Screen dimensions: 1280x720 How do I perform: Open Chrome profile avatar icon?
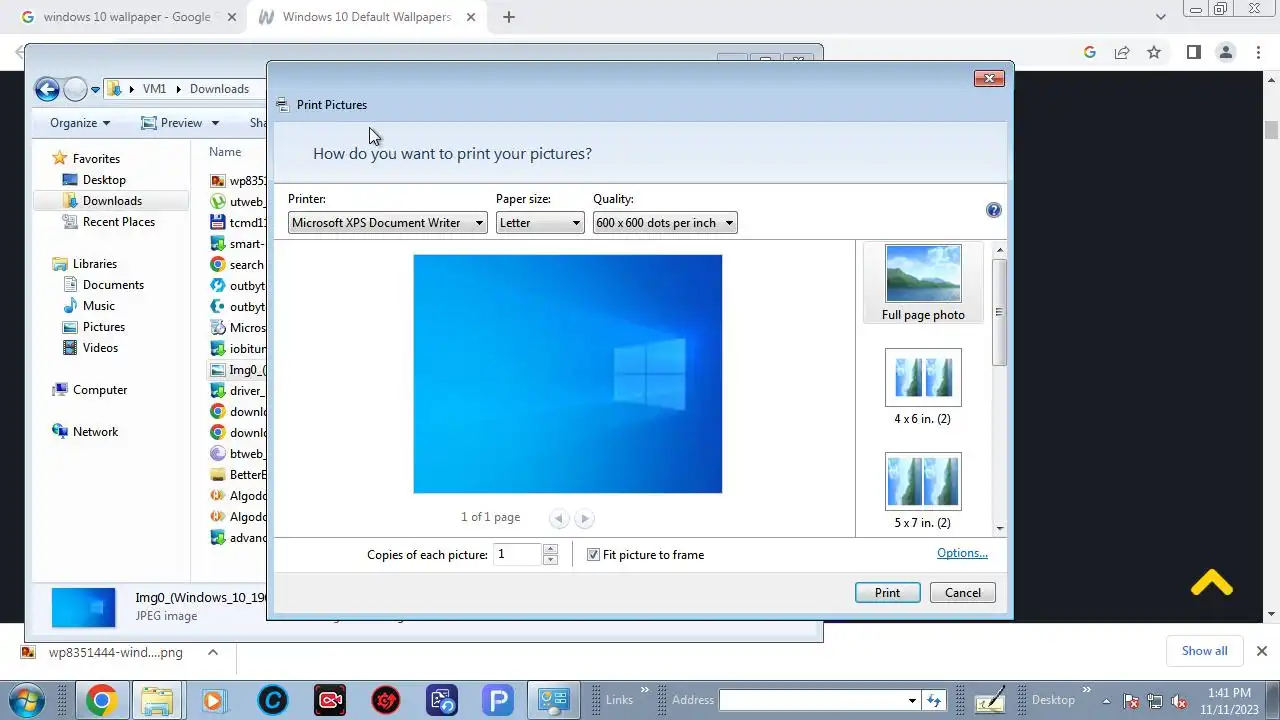pos(1226,52)
